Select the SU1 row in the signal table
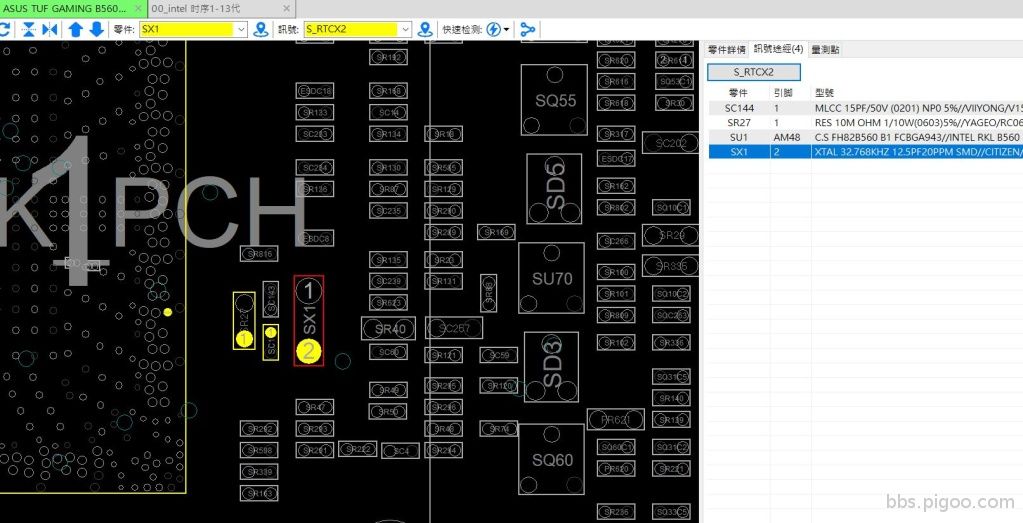 866,137
